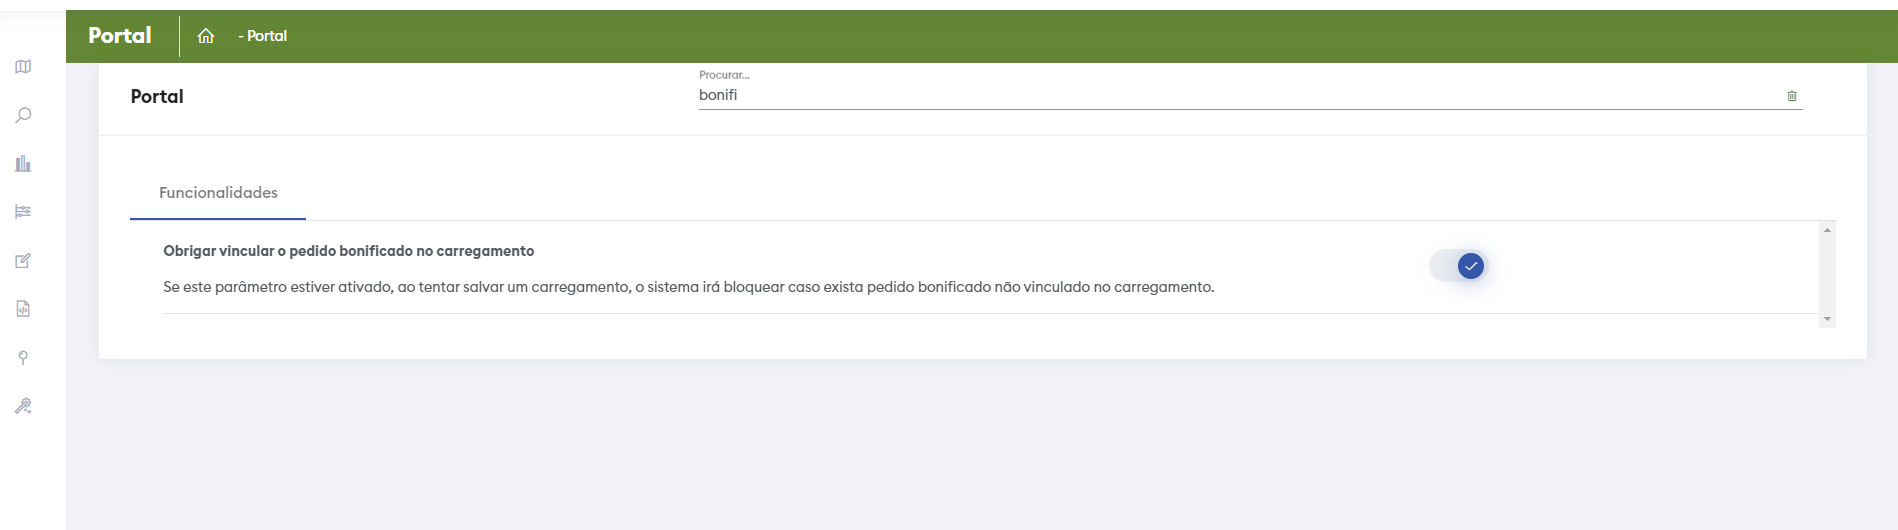Disable the bonificado pedido requirement toggle

pyautogui.click(x=1458, y=266)
